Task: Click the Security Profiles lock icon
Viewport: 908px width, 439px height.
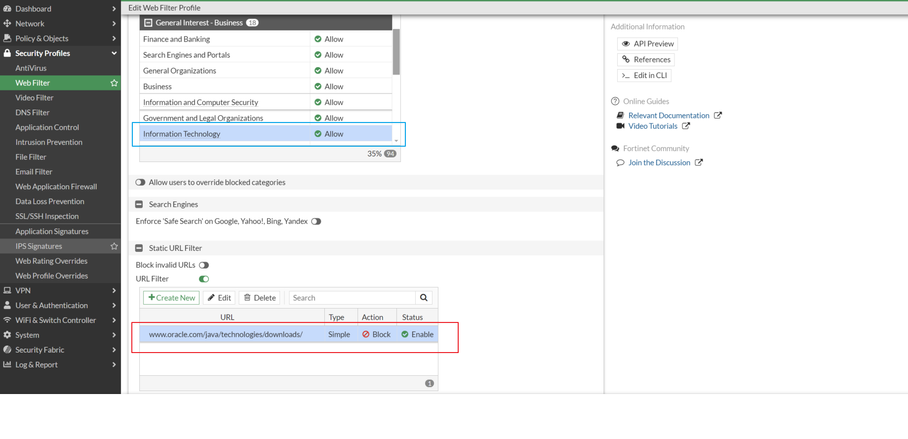Action: 8,53
